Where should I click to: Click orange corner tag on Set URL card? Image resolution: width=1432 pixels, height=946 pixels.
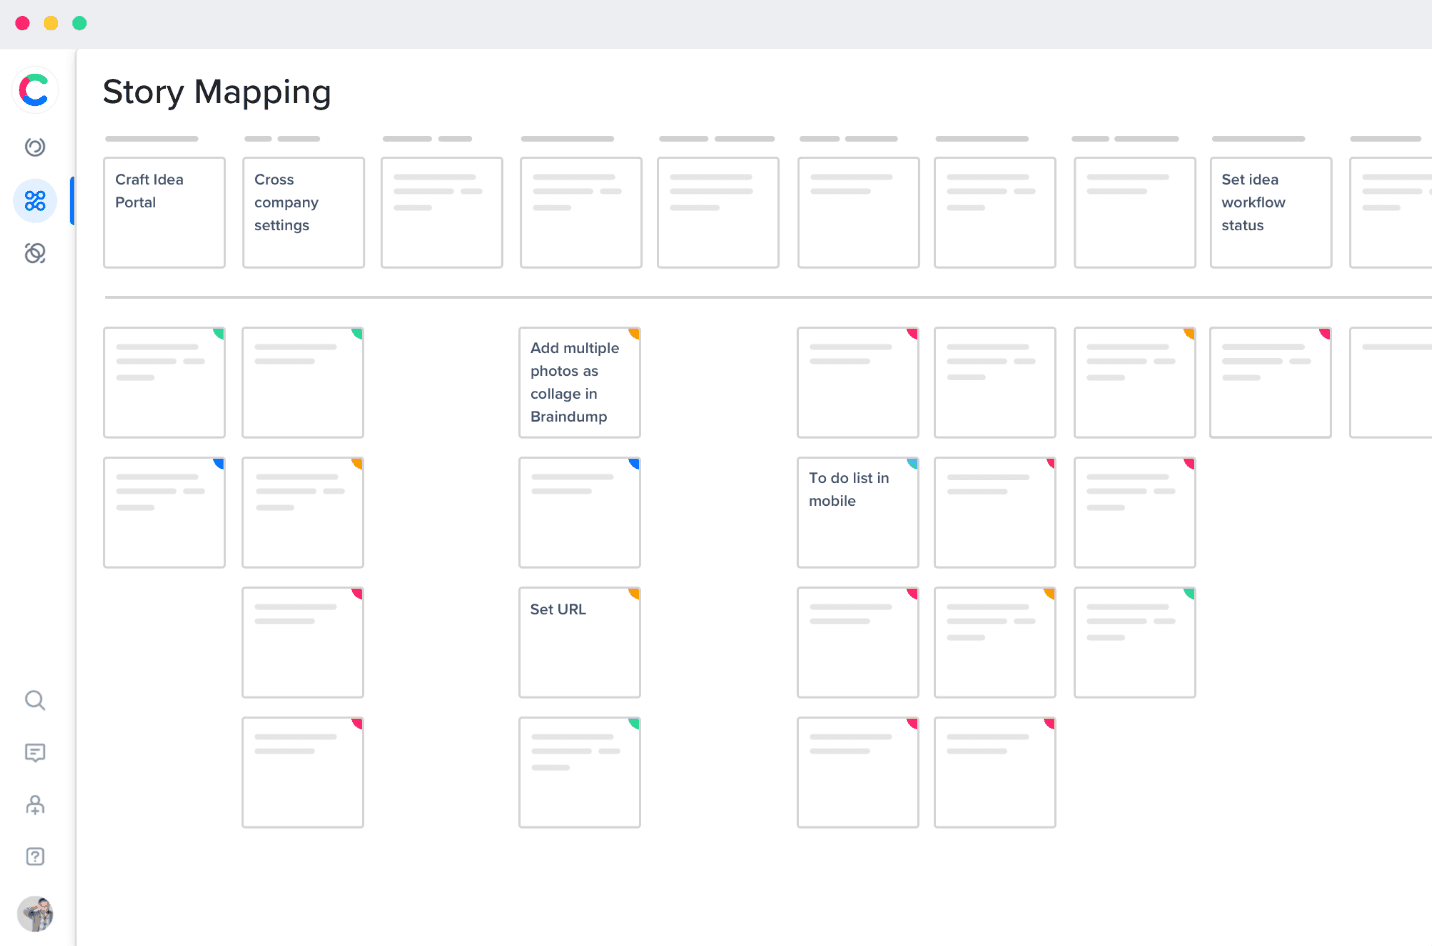(634, 593)
